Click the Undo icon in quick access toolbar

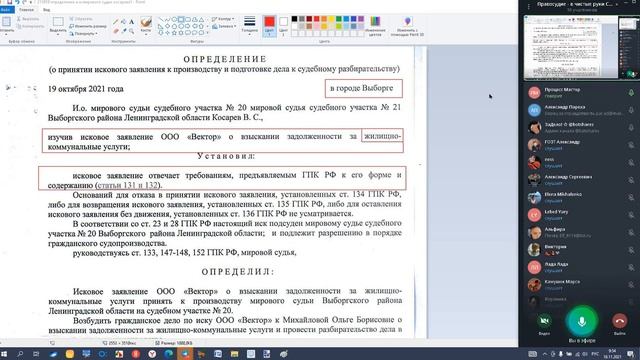point(17,2)
